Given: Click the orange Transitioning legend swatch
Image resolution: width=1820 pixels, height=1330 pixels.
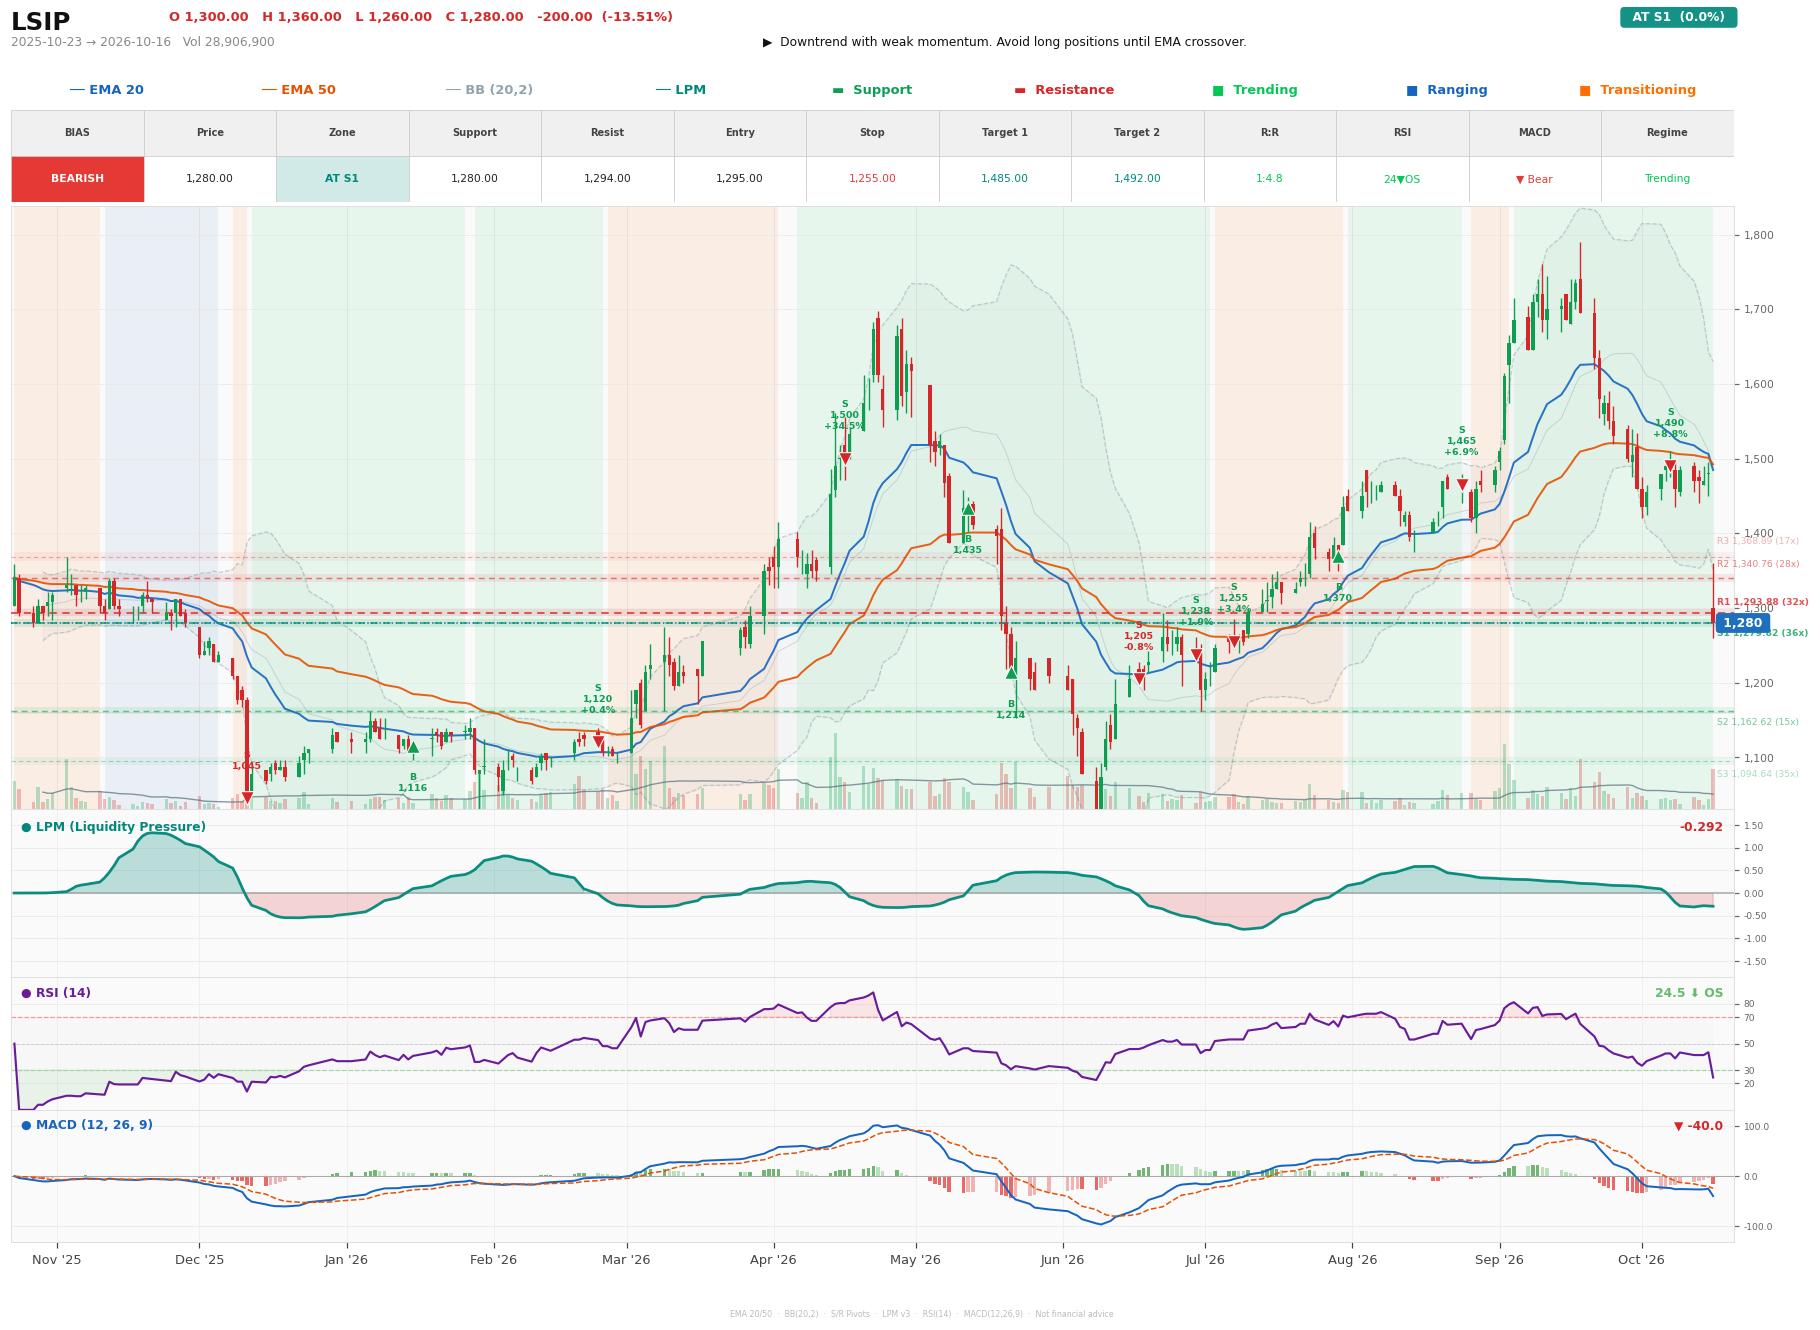Looking at the screenshot, I should pyautogui.click(x=1584, y=90).
